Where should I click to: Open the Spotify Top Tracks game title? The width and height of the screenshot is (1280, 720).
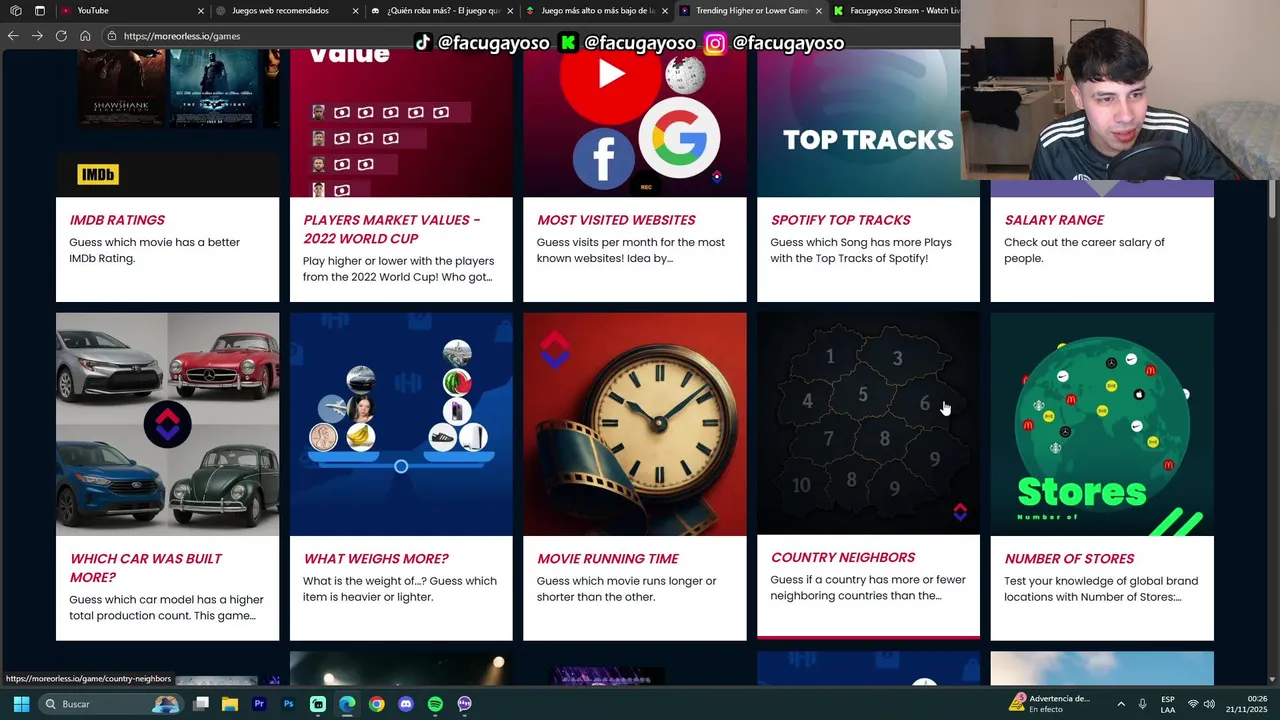841,220
